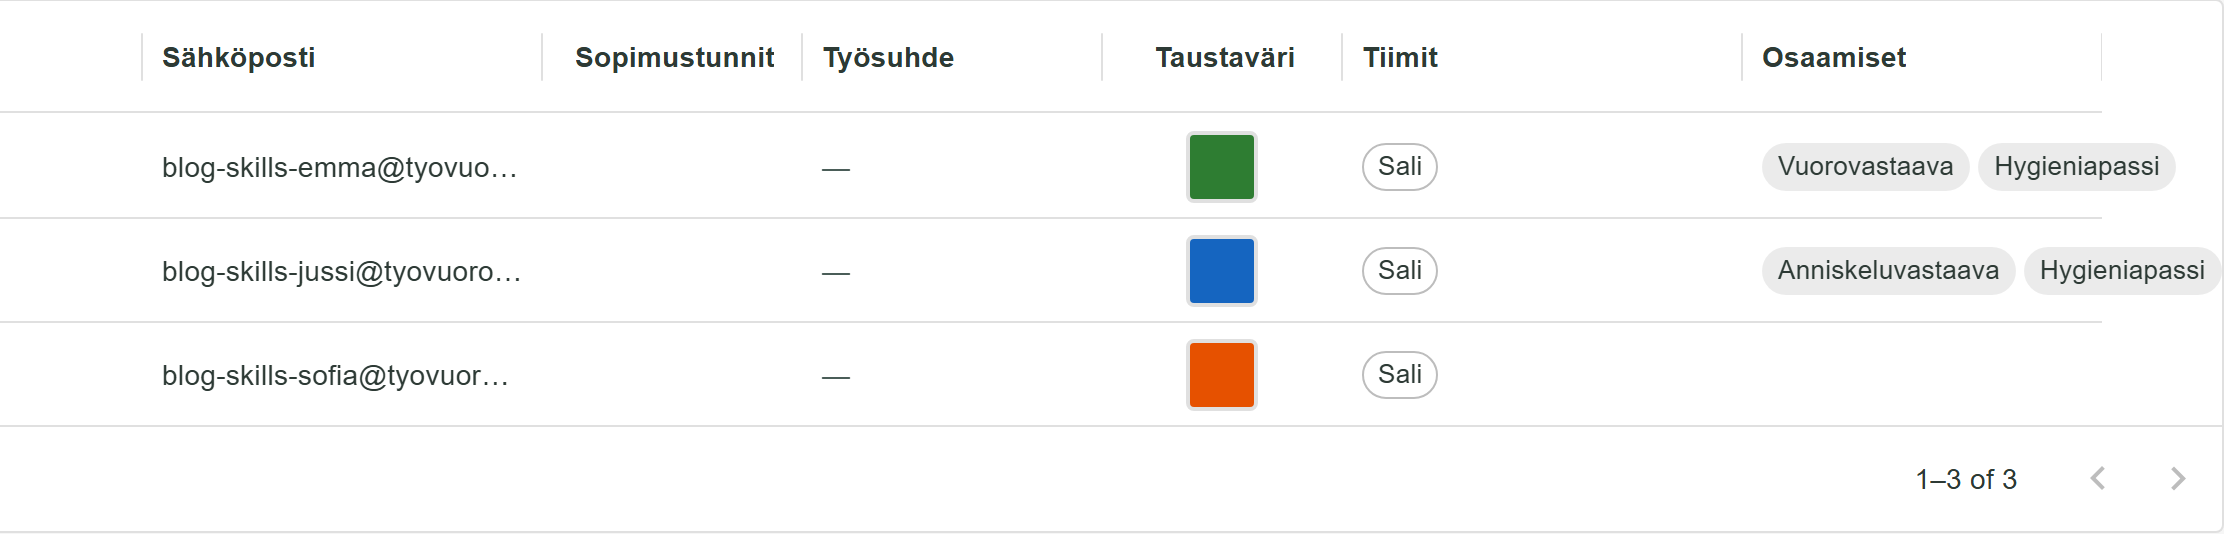The width and height of the screenshot is (2224, 534).
Task: Sort by Sähköposti column header
Action: pyautogui.click(x=239, y=58)
